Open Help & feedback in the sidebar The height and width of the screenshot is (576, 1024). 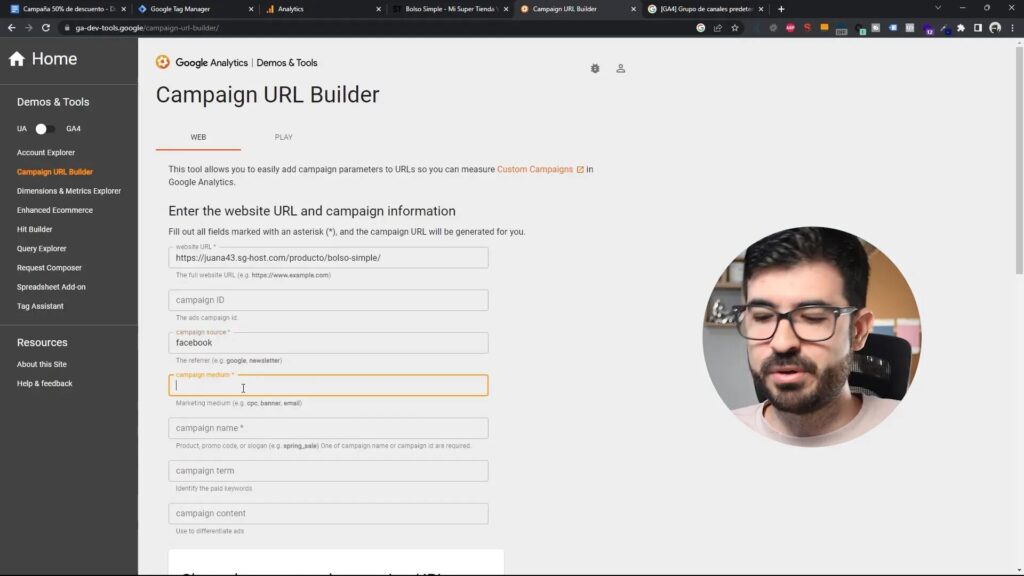44,383
